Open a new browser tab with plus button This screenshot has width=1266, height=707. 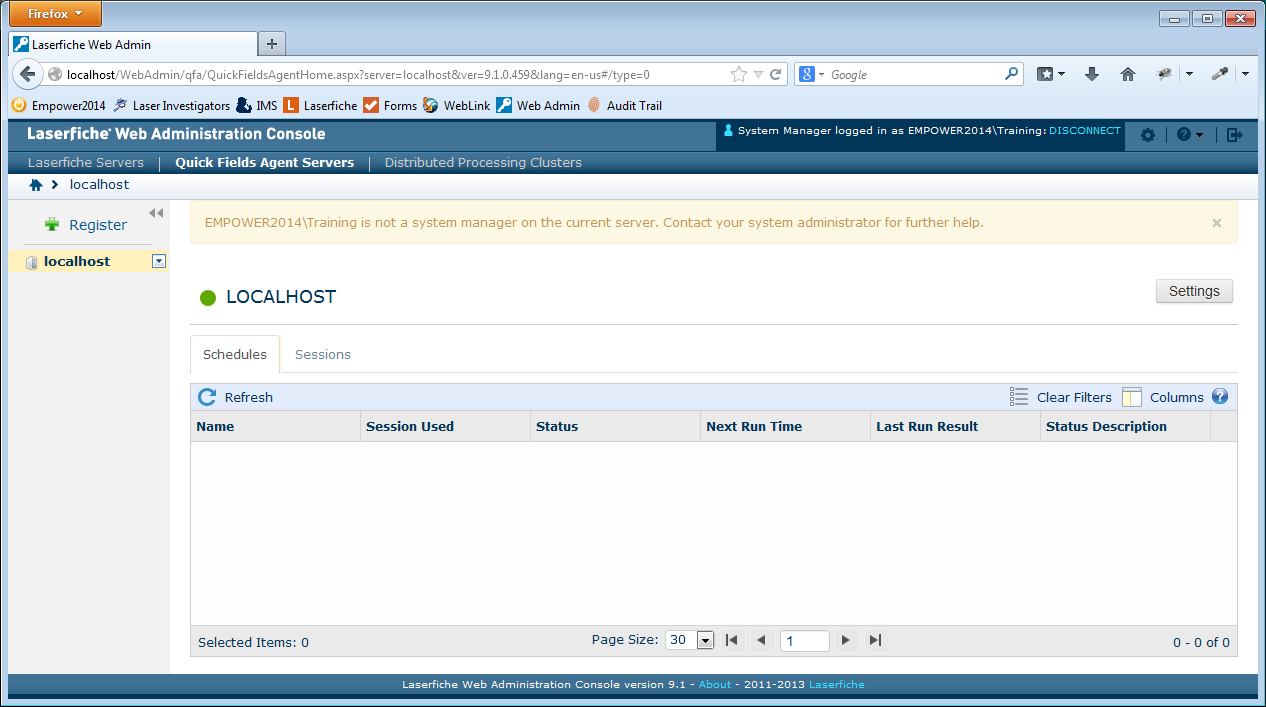tap(272, 44)
